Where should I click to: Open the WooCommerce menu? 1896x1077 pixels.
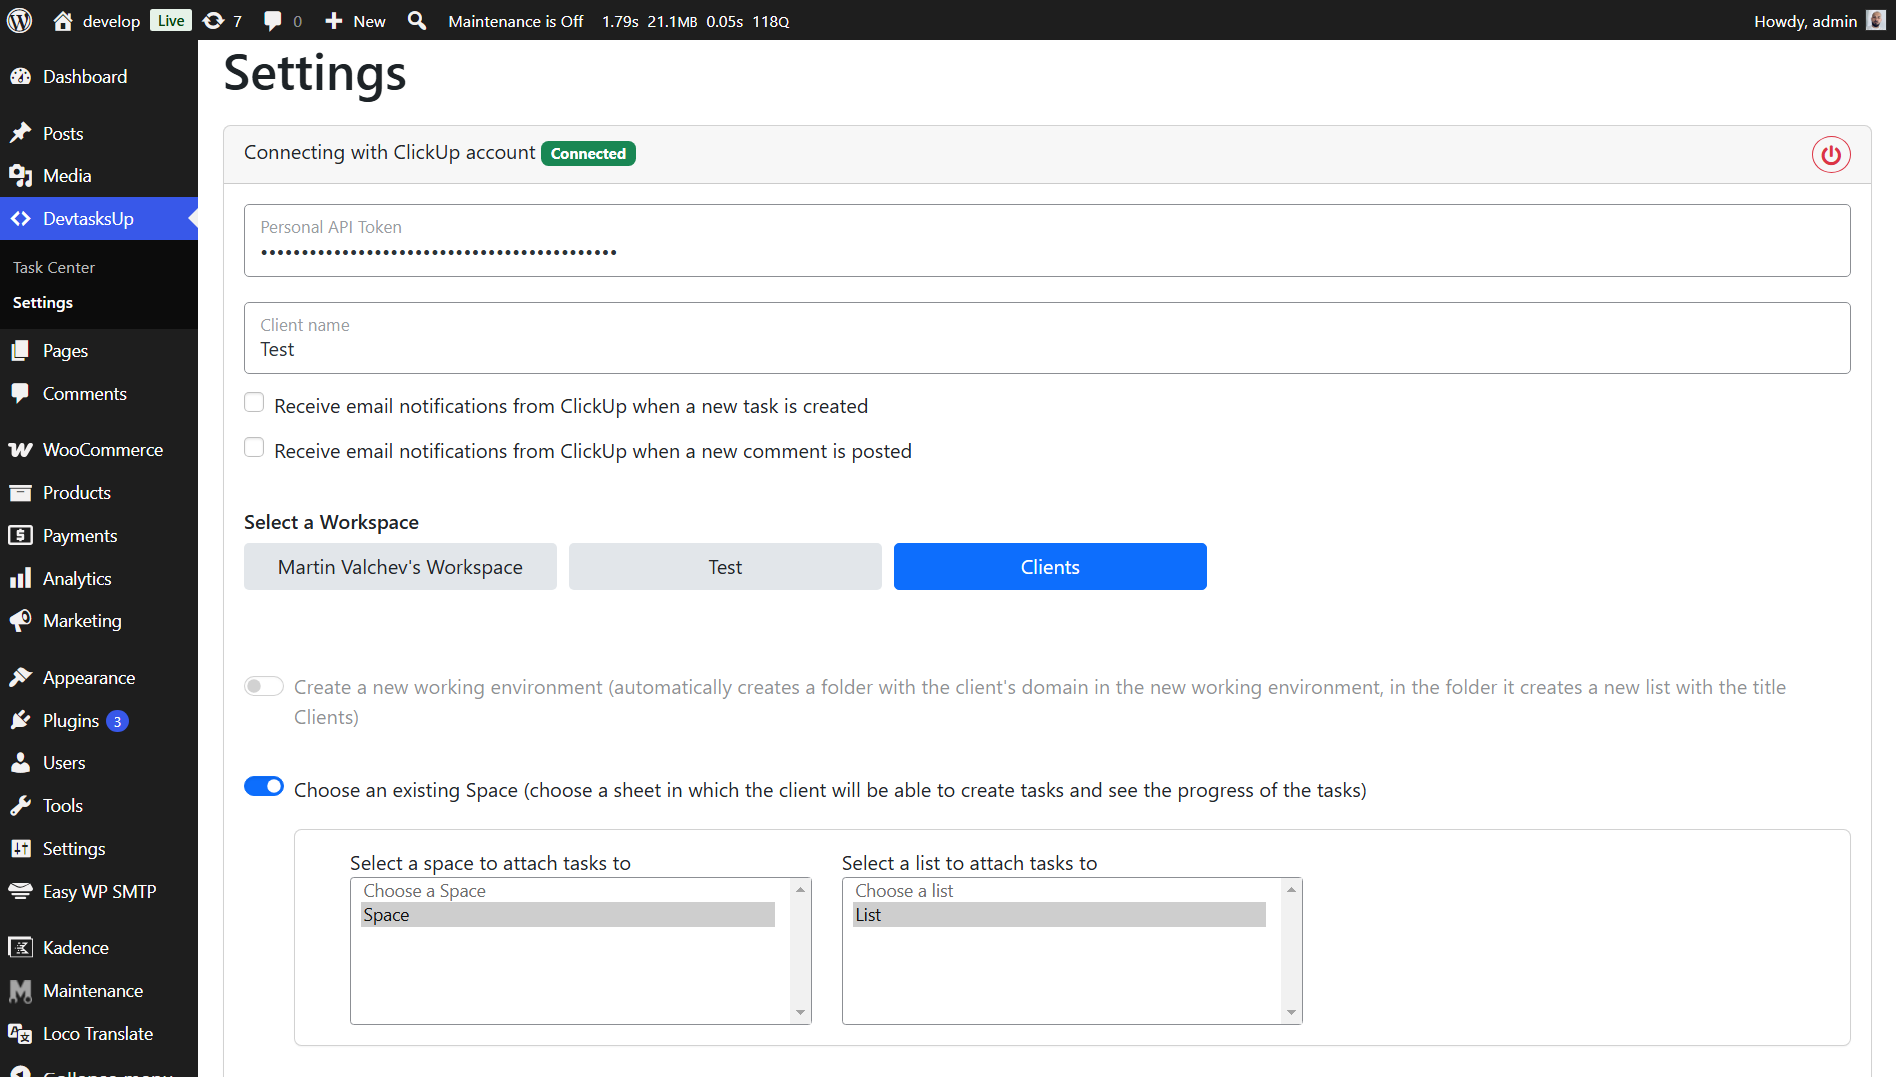pyautogui.click(x=99, y=449)
